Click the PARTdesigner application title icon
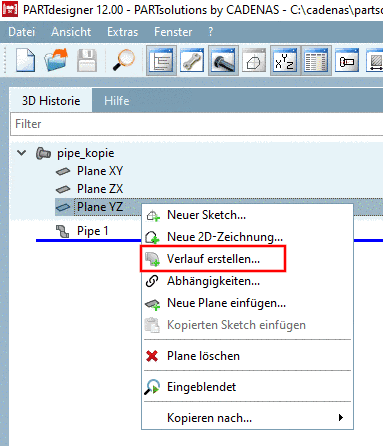 (x=10, y=10)
